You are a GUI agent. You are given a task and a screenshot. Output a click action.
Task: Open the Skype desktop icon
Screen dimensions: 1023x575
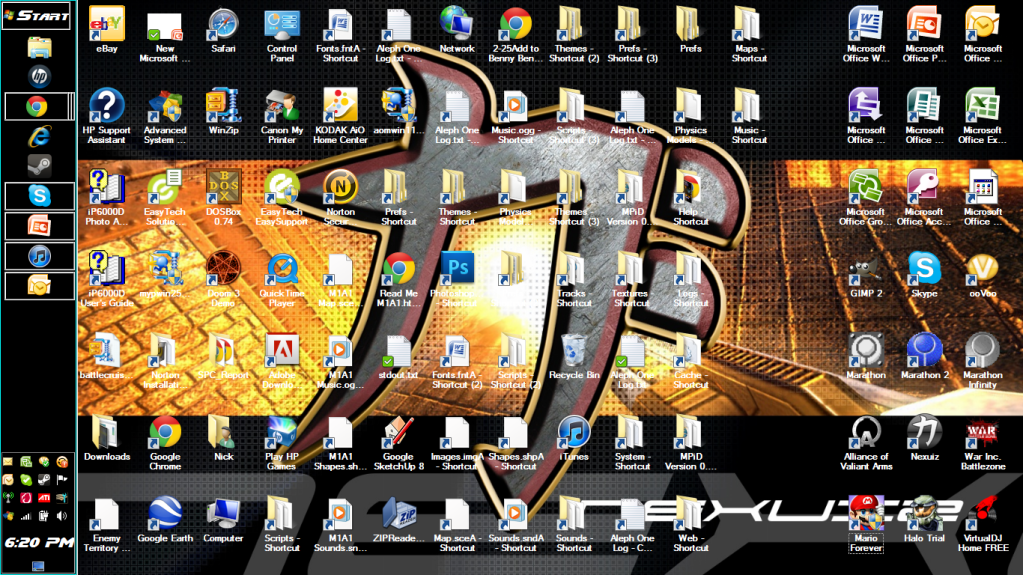point(924,275)
